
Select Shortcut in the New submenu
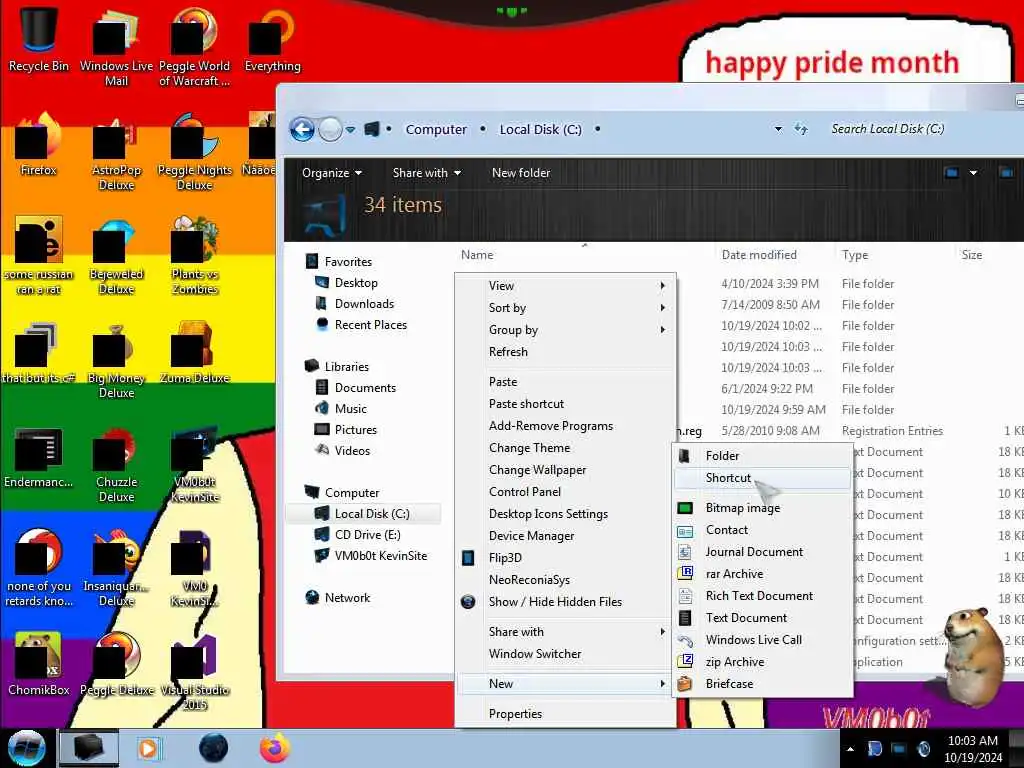click(763, 478)
